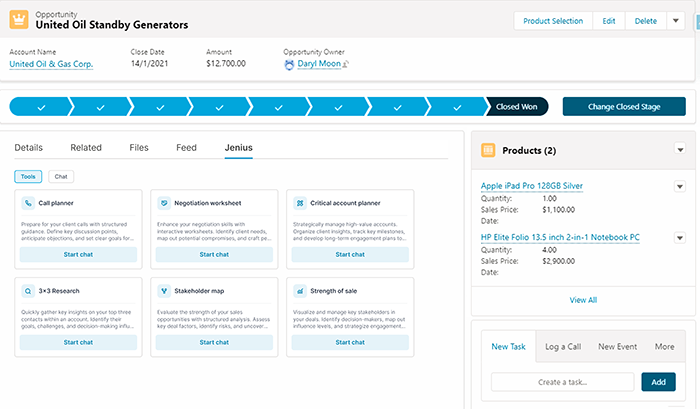Click the Close Date value 14/1/2021
Image resolution: width=700 pixels, height=409 pixels.
149,63
